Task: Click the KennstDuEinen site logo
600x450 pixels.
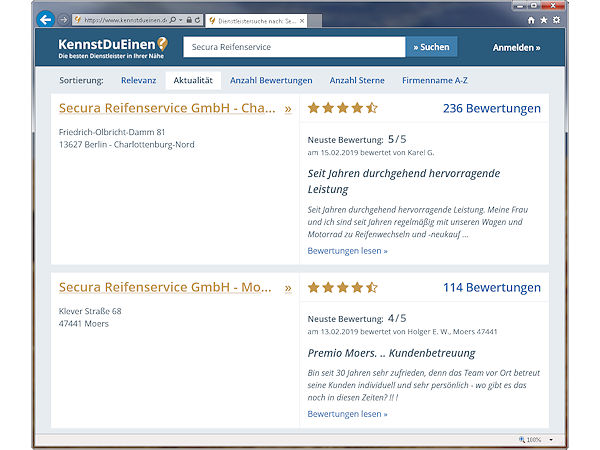Action: pos(112,47)
